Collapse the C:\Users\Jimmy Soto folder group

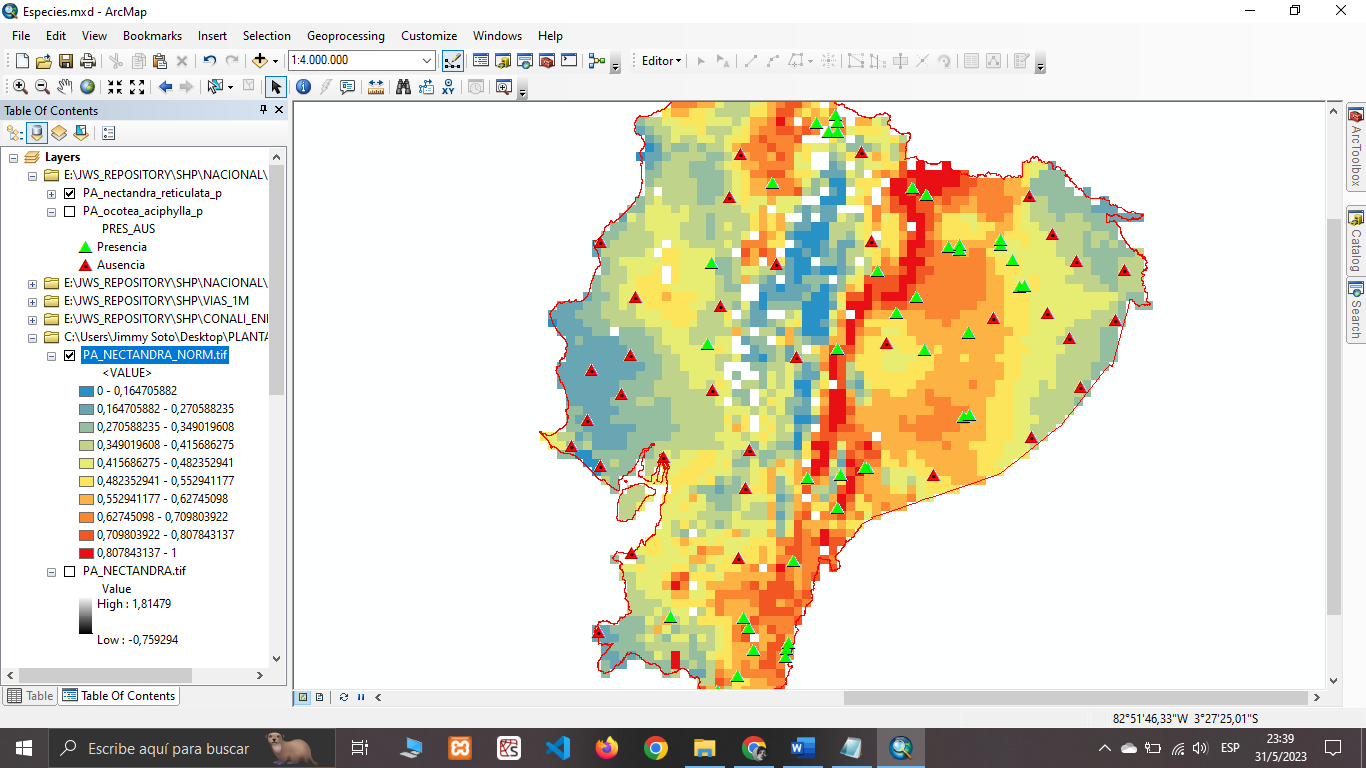coord(33,337)
